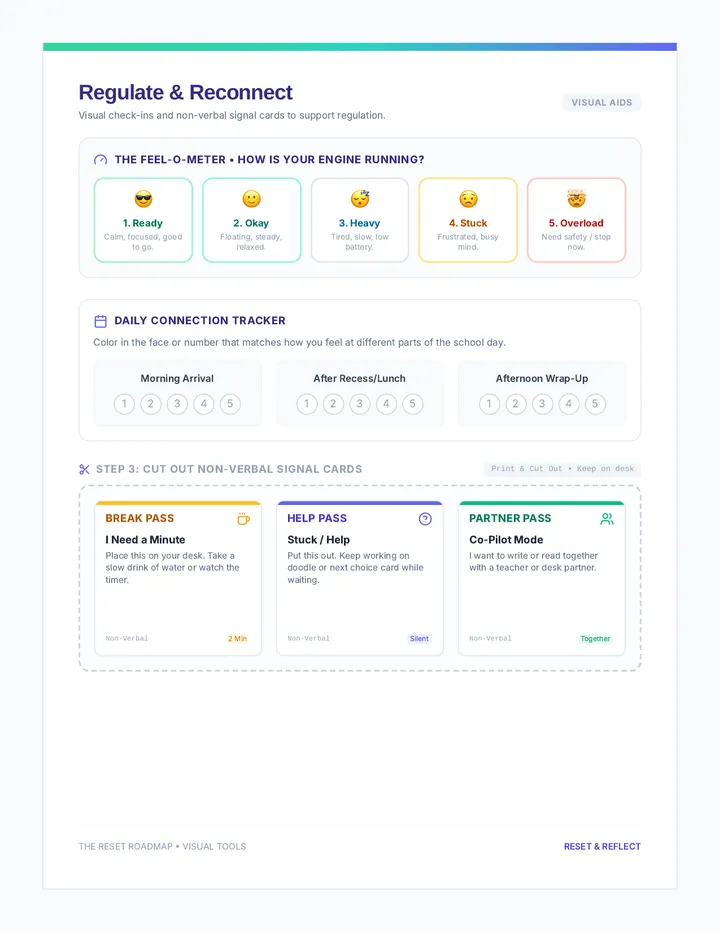The width and height of the screenshot is (720, 932).
Task: Click the scissors icon next to Step 3
Action: point(84,470)
